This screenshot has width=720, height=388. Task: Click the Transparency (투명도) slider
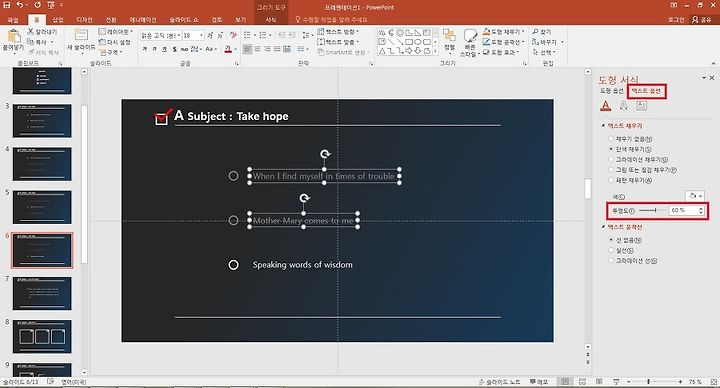pyautogui.click(x=652, y=210)
